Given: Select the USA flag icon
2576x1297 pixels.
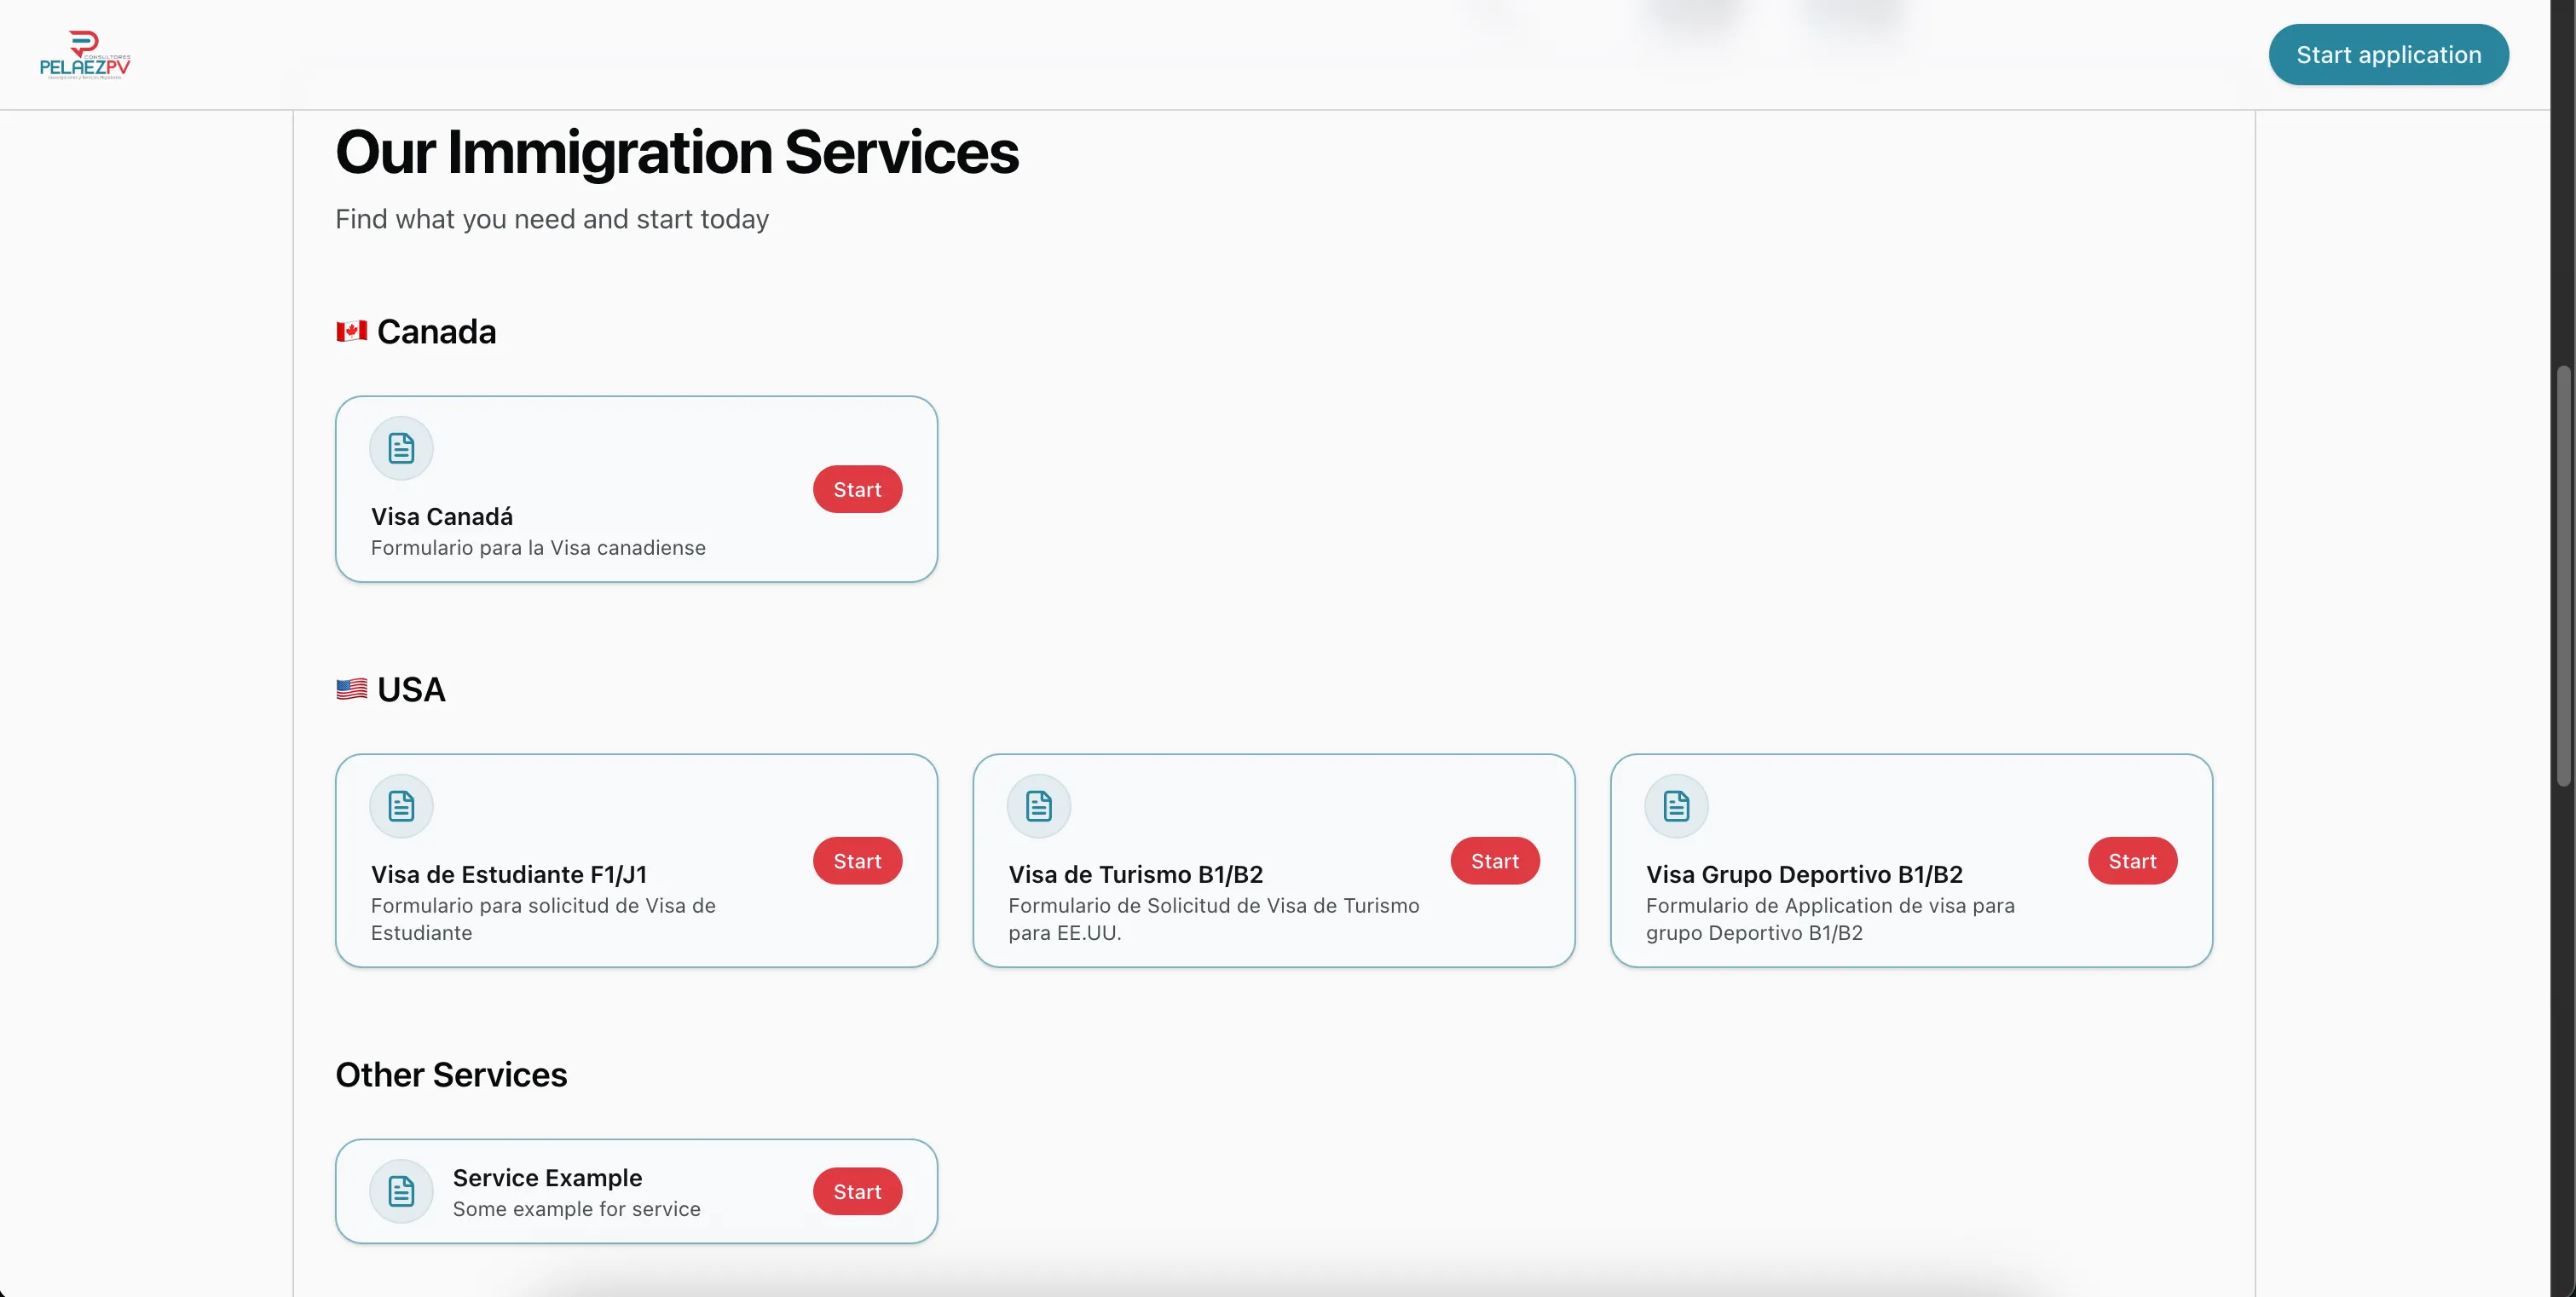Looking at the screenshot, I should (x=351, y=688).
